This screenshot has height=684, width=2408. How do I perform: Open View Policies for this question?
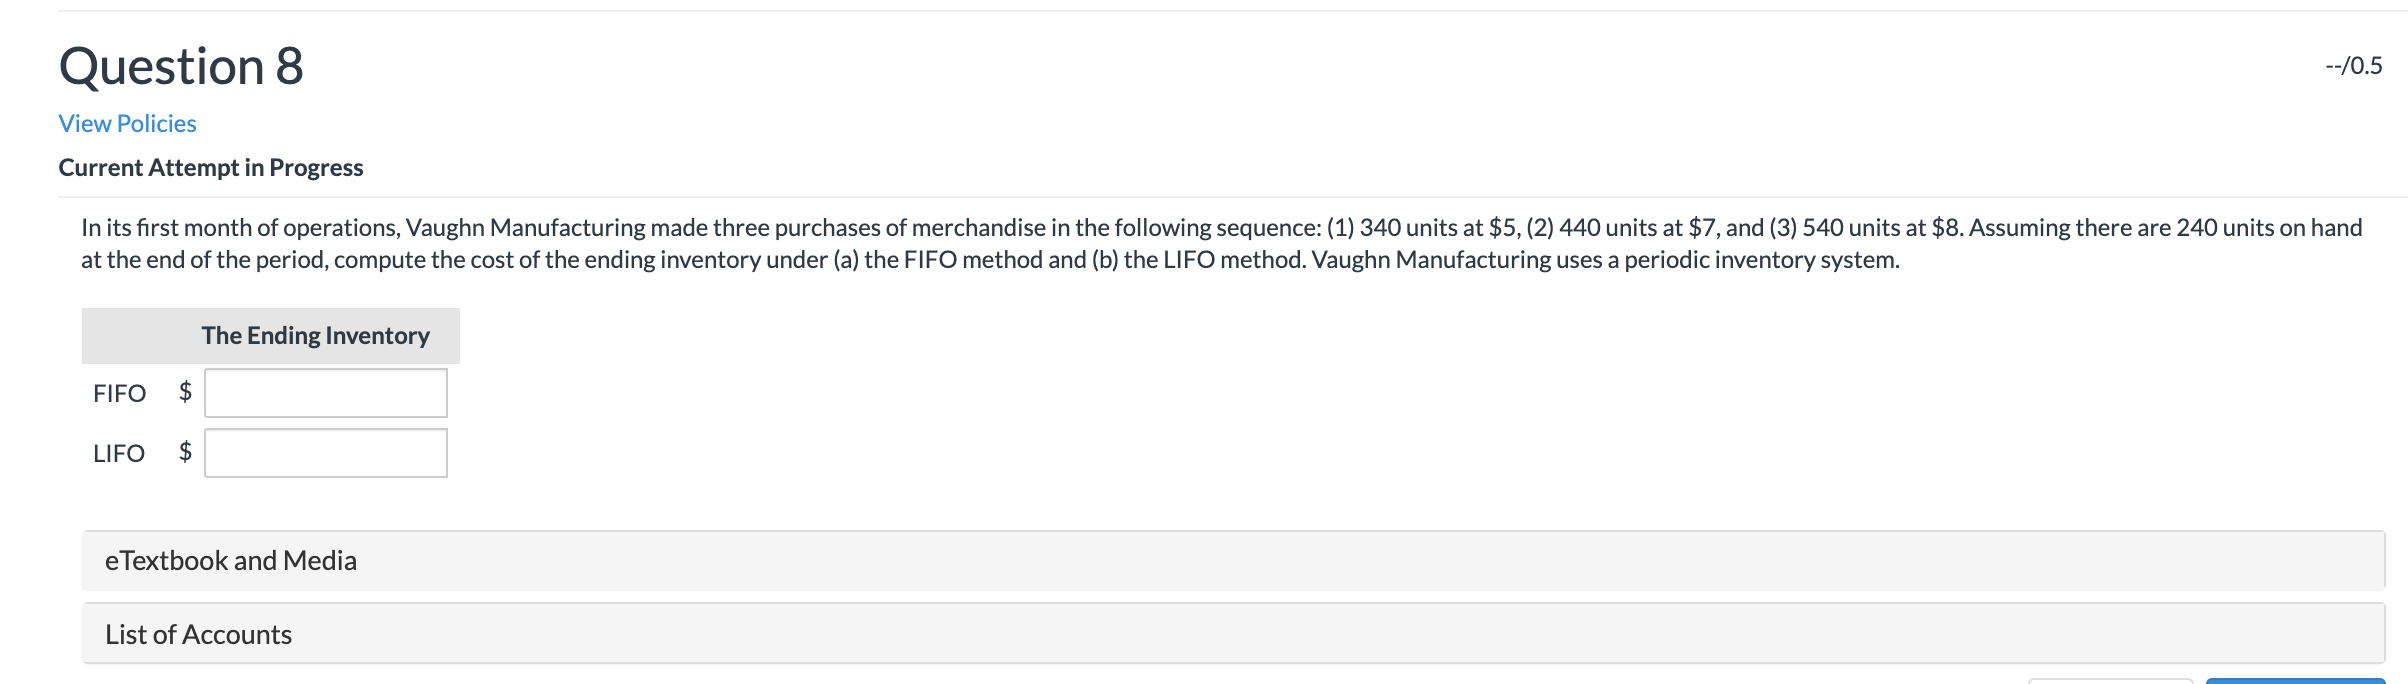point(126,123)
